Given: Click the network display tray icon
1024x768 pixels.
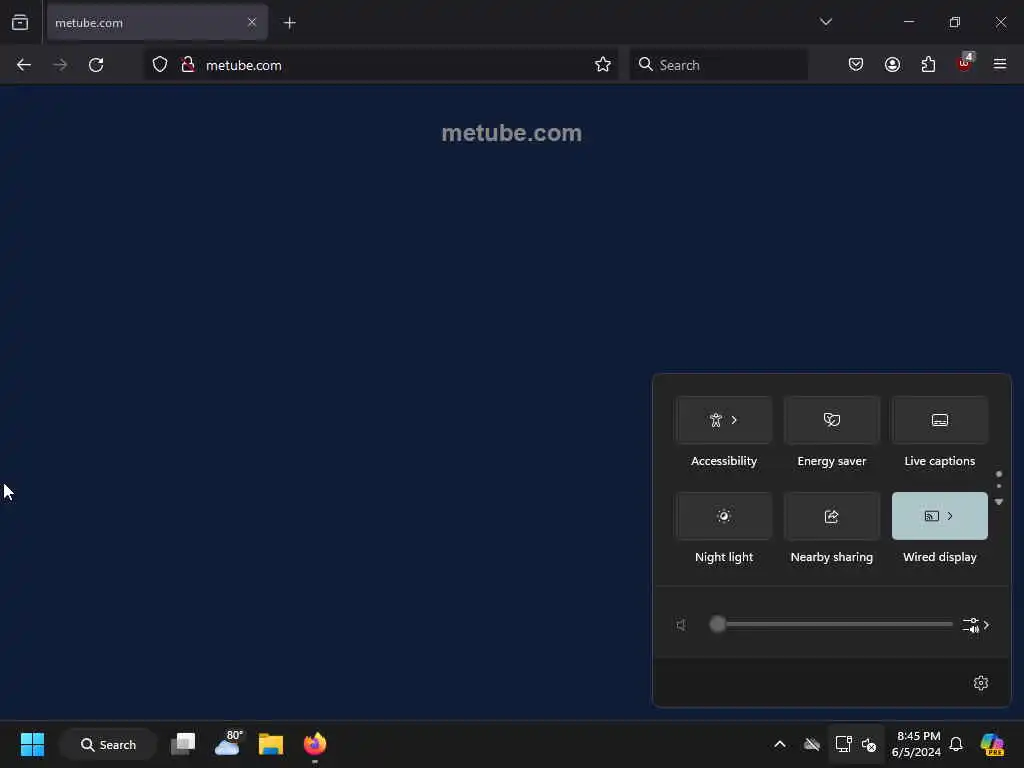Looking at the screenshot, I should (843, 744).
